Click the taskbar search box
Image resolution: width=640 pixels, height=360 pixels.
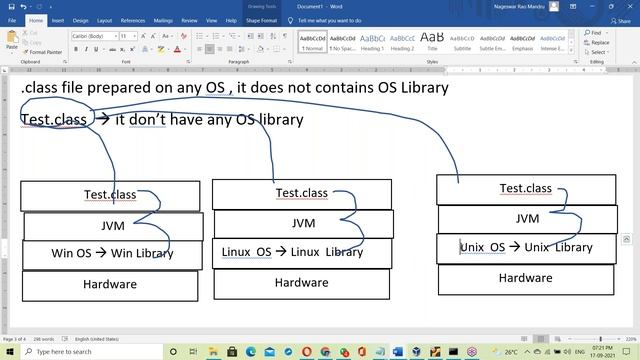tap(92, 351)
